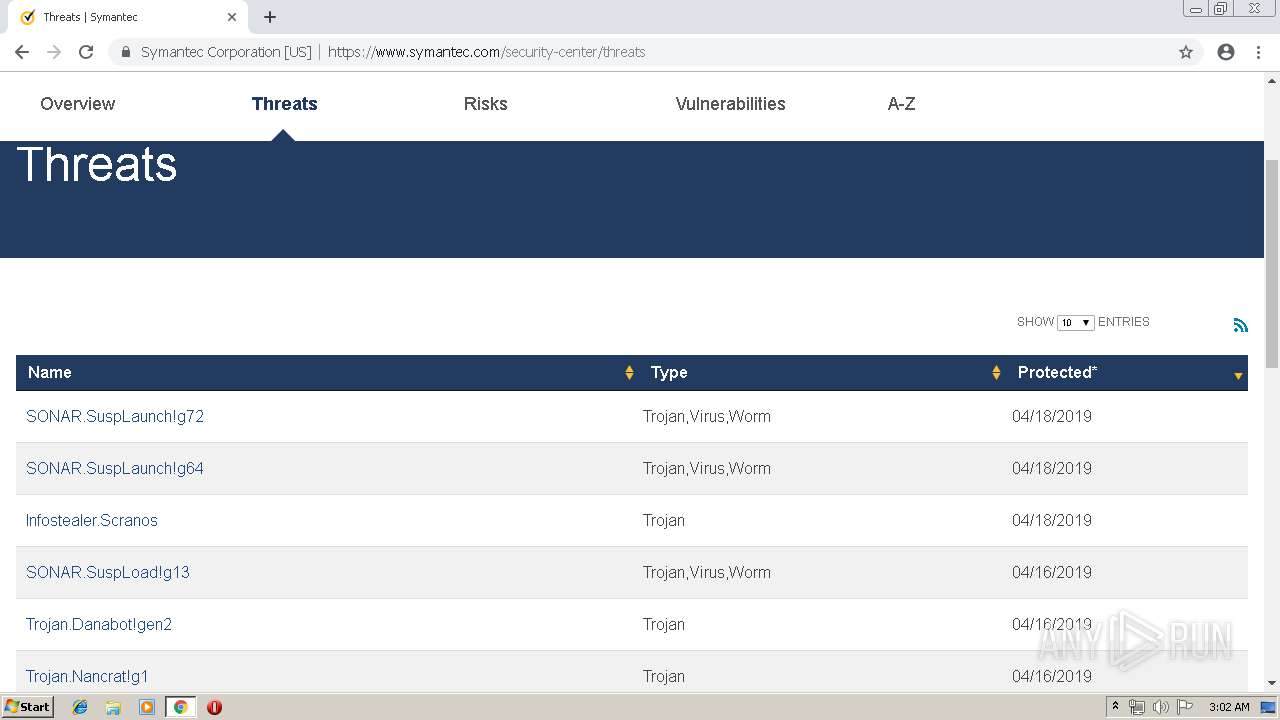Click the scrollbar down arrow

pos(1272,683)
